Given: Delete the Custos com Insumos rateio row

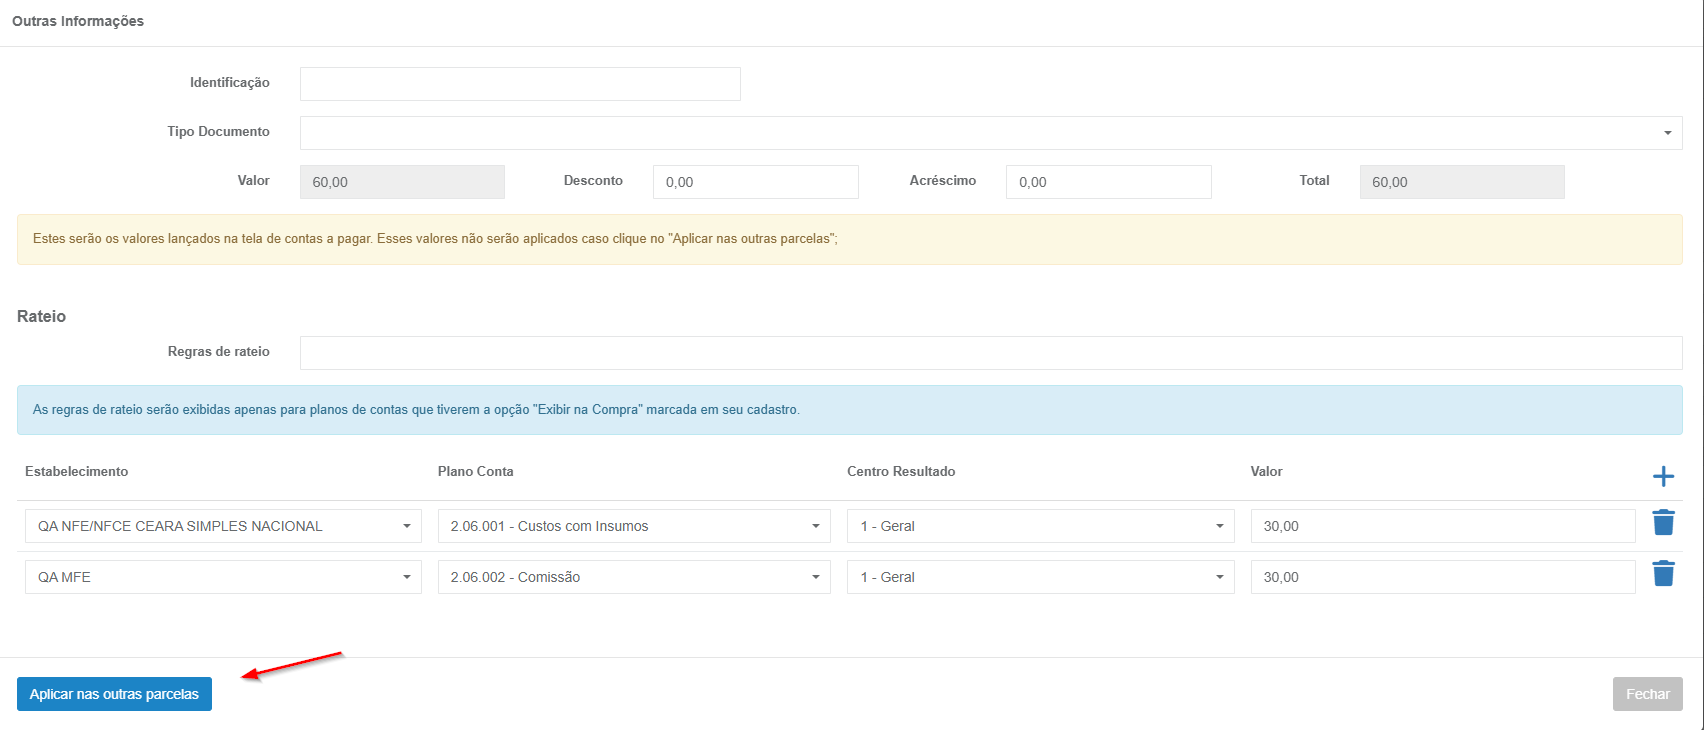Looking at the screenshot, I should (1663, 523).
